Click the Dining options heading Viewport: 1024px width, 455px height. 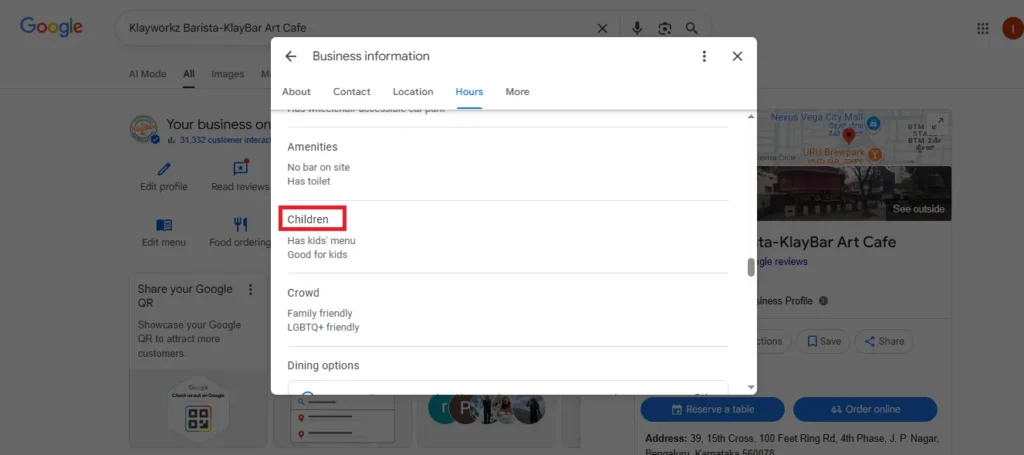(323, 366)
